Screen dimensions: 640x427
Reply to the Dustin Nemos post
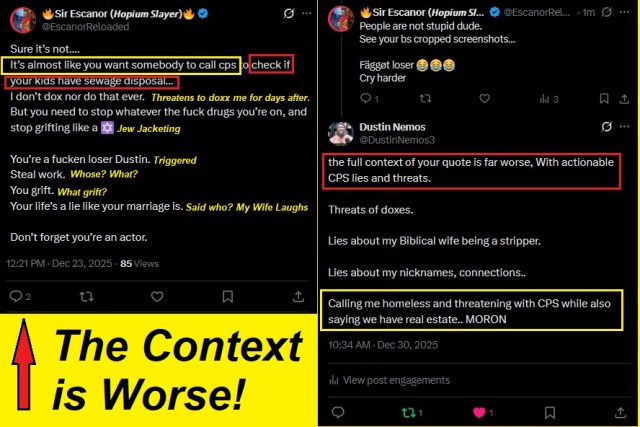coord(338,413)
